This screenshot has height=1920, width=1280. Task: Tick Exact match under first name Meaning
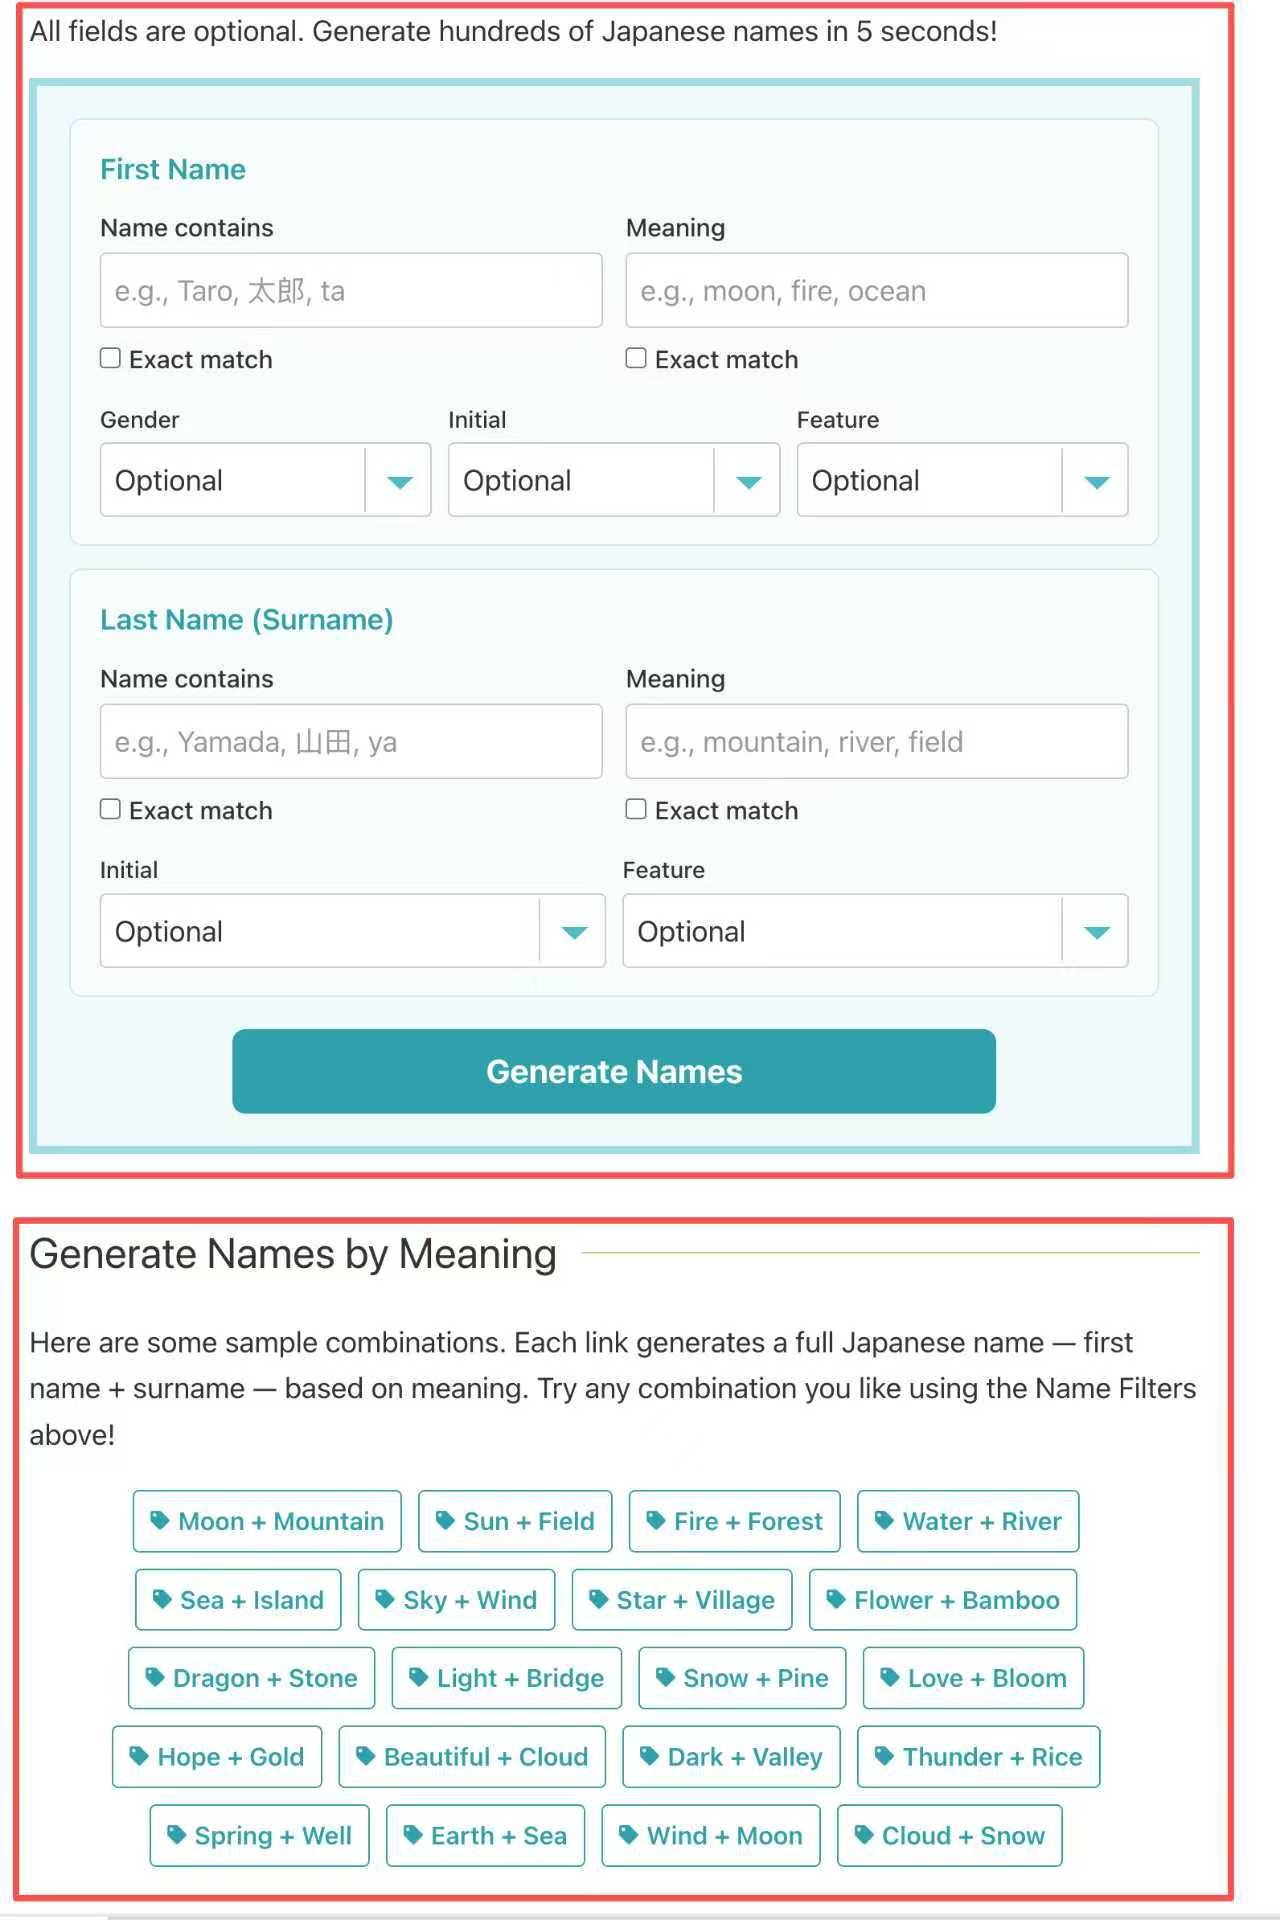[636, 358]
